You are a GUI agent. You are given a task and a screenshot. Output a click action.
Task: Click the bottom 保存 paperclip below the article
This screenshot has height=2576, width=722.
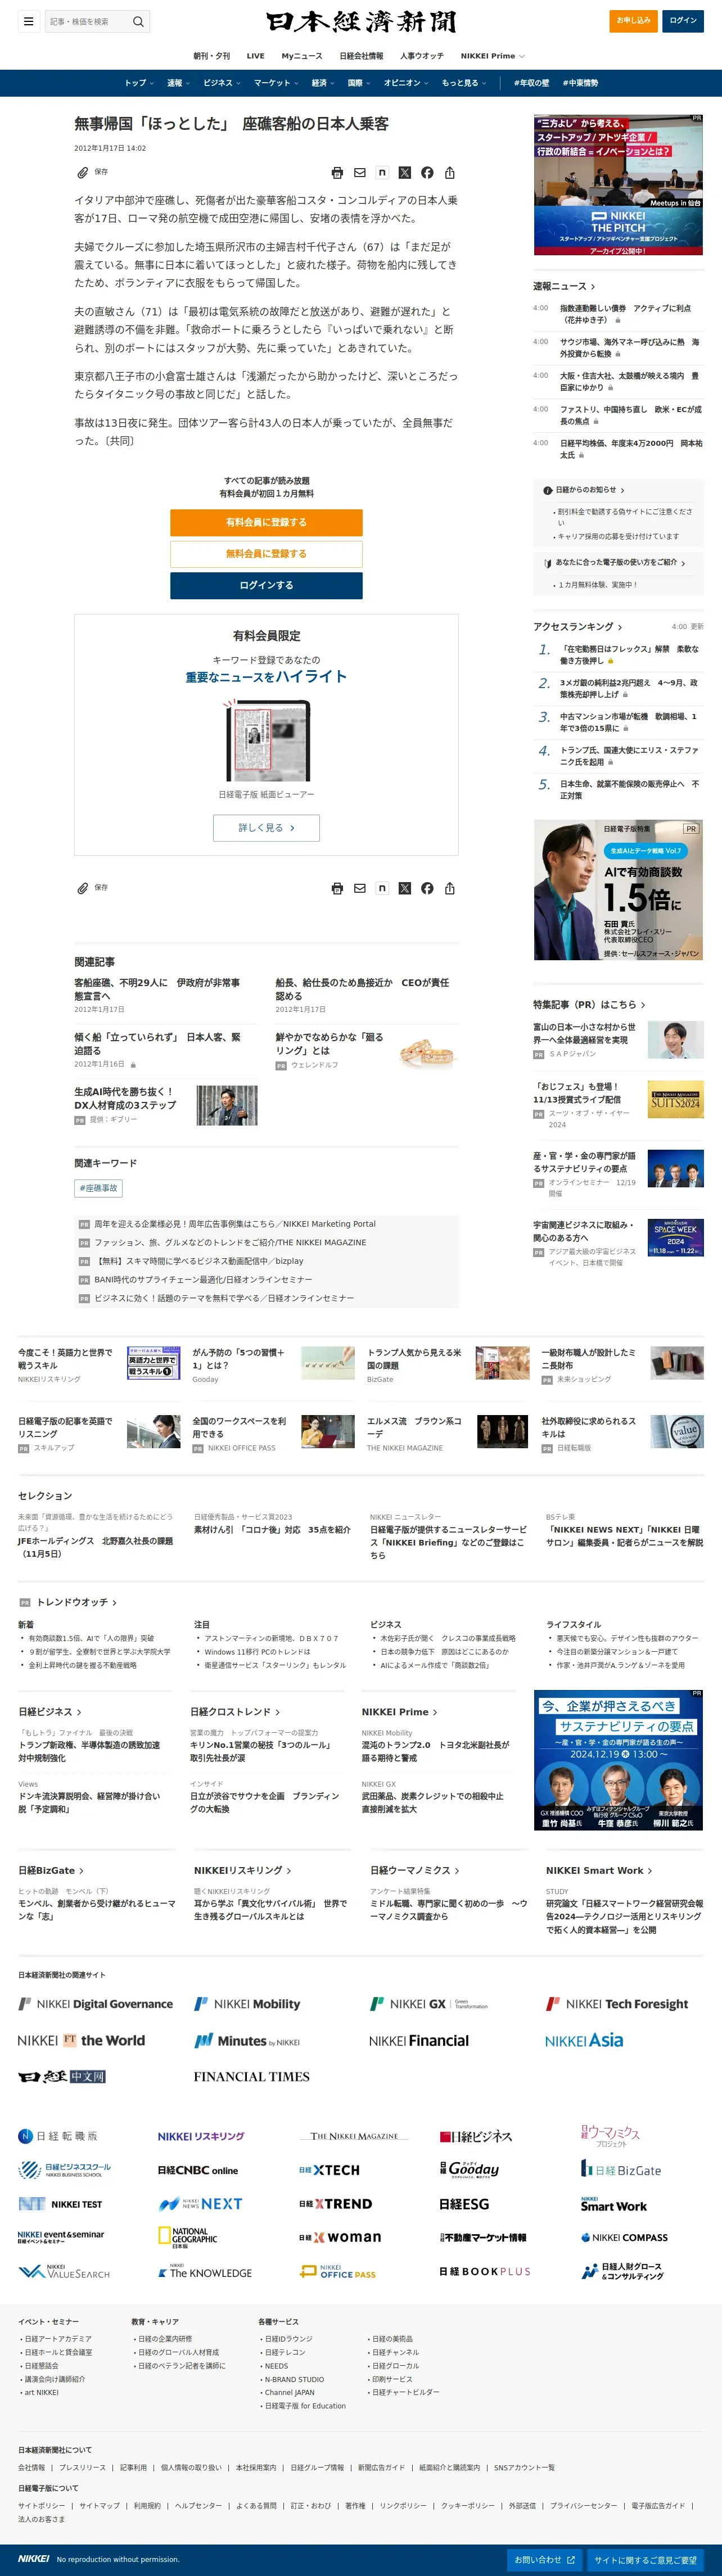click(92, 888)
